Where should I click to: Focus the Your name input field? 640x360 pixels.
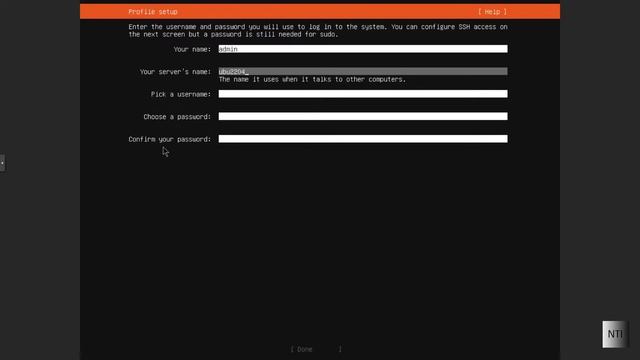pos(363,49)
